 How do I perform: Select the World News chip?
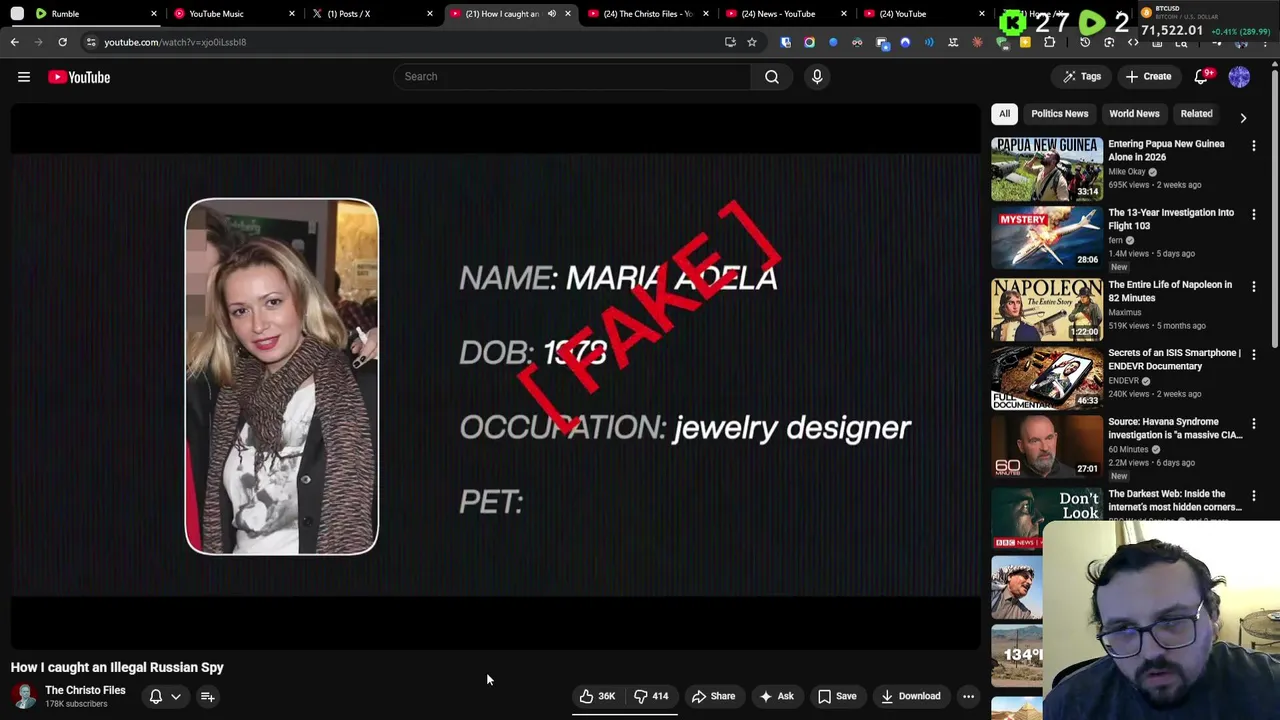[1134, 114]
